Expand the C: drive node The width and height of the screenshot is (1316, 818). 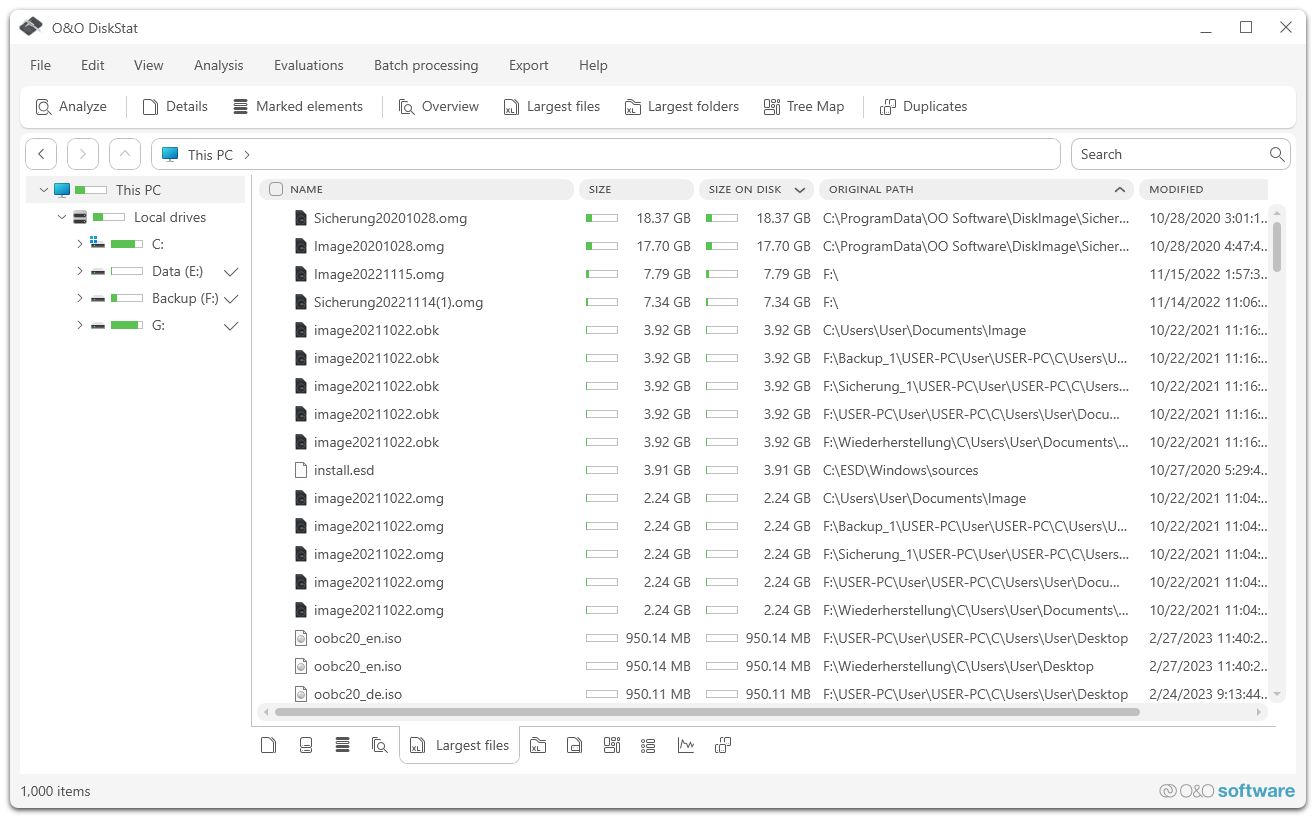click(80, 244)
